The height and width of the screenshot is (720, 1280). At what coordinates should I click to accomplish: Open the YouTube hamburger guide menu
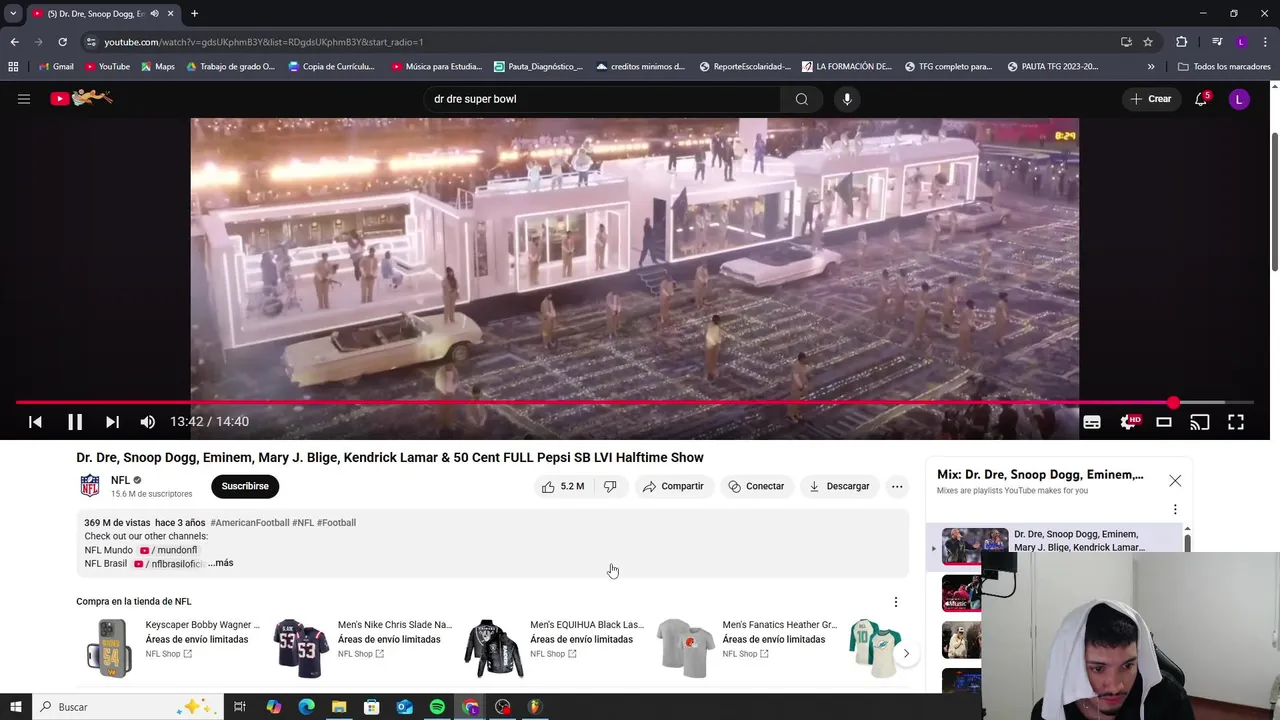point(24,99)
